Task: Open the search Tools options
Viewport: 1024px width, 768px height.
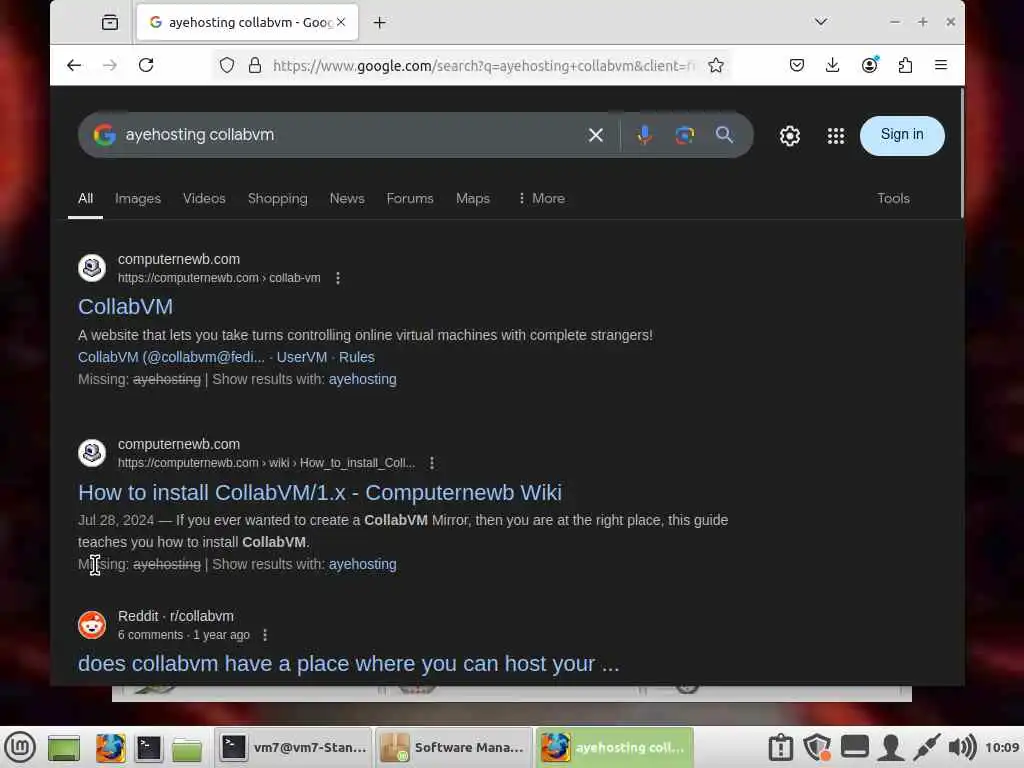Action: (x=893, y=199)
